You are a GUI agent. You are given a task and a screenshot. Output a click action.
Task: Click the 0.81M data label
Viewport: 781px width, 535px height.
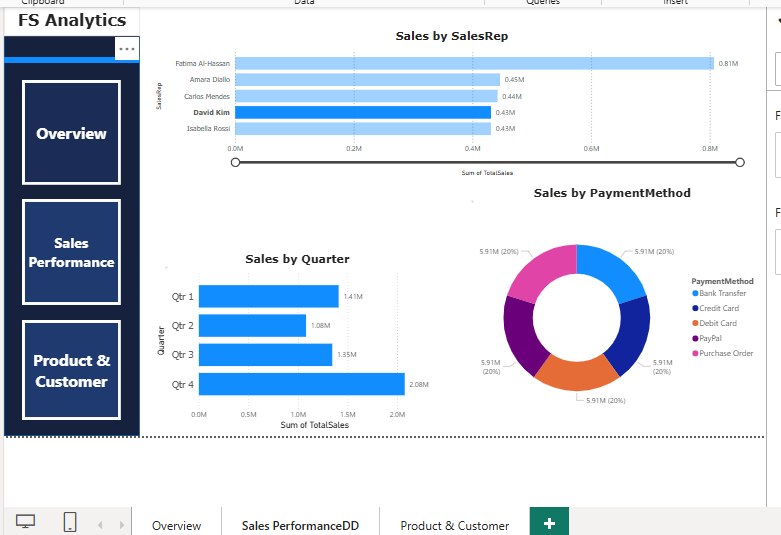click(x=728, y=64)
